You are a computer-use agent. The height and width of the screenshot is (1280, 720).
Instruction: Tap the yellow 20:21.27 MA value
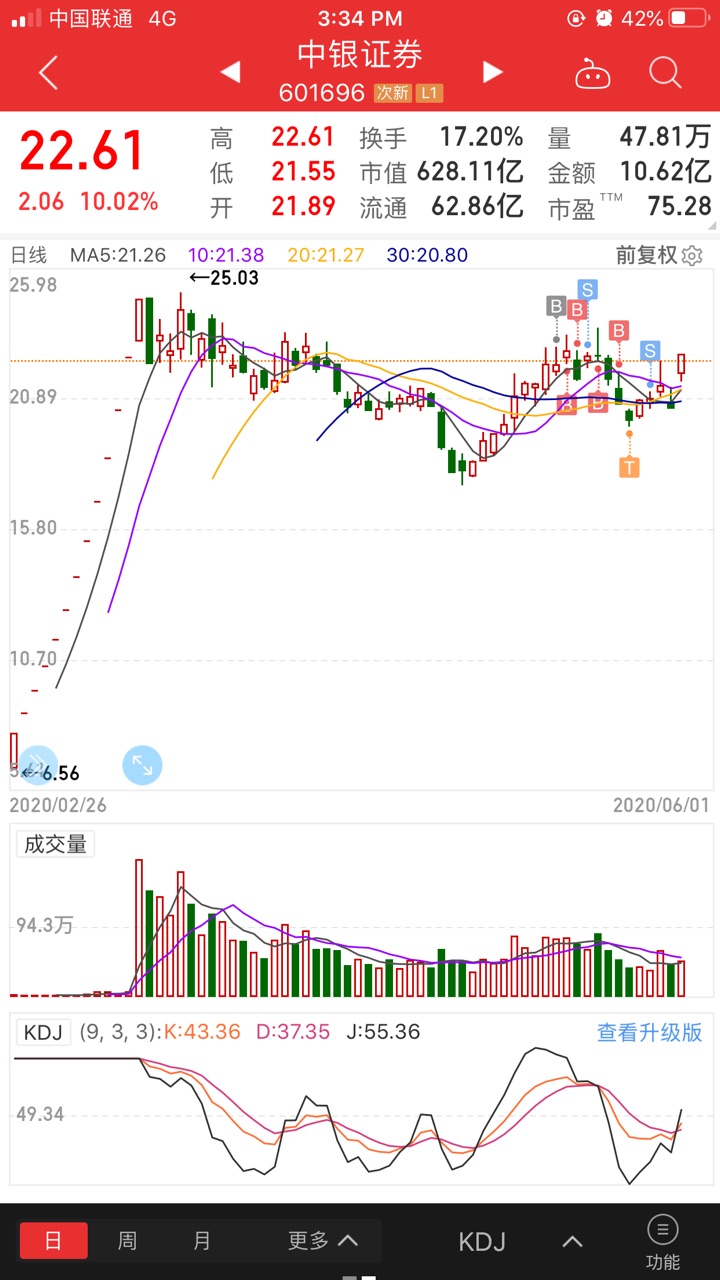tap(326, 255)
